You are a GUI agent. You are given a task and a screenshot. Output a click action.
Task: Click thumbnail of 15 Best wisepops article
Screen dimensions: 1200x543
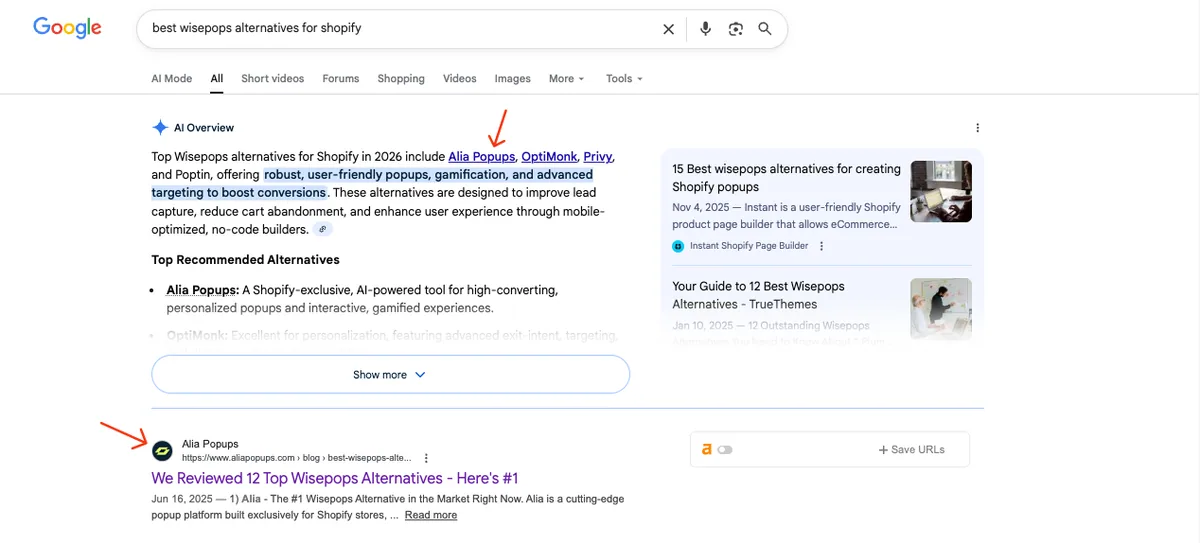(x=941, y=191)
